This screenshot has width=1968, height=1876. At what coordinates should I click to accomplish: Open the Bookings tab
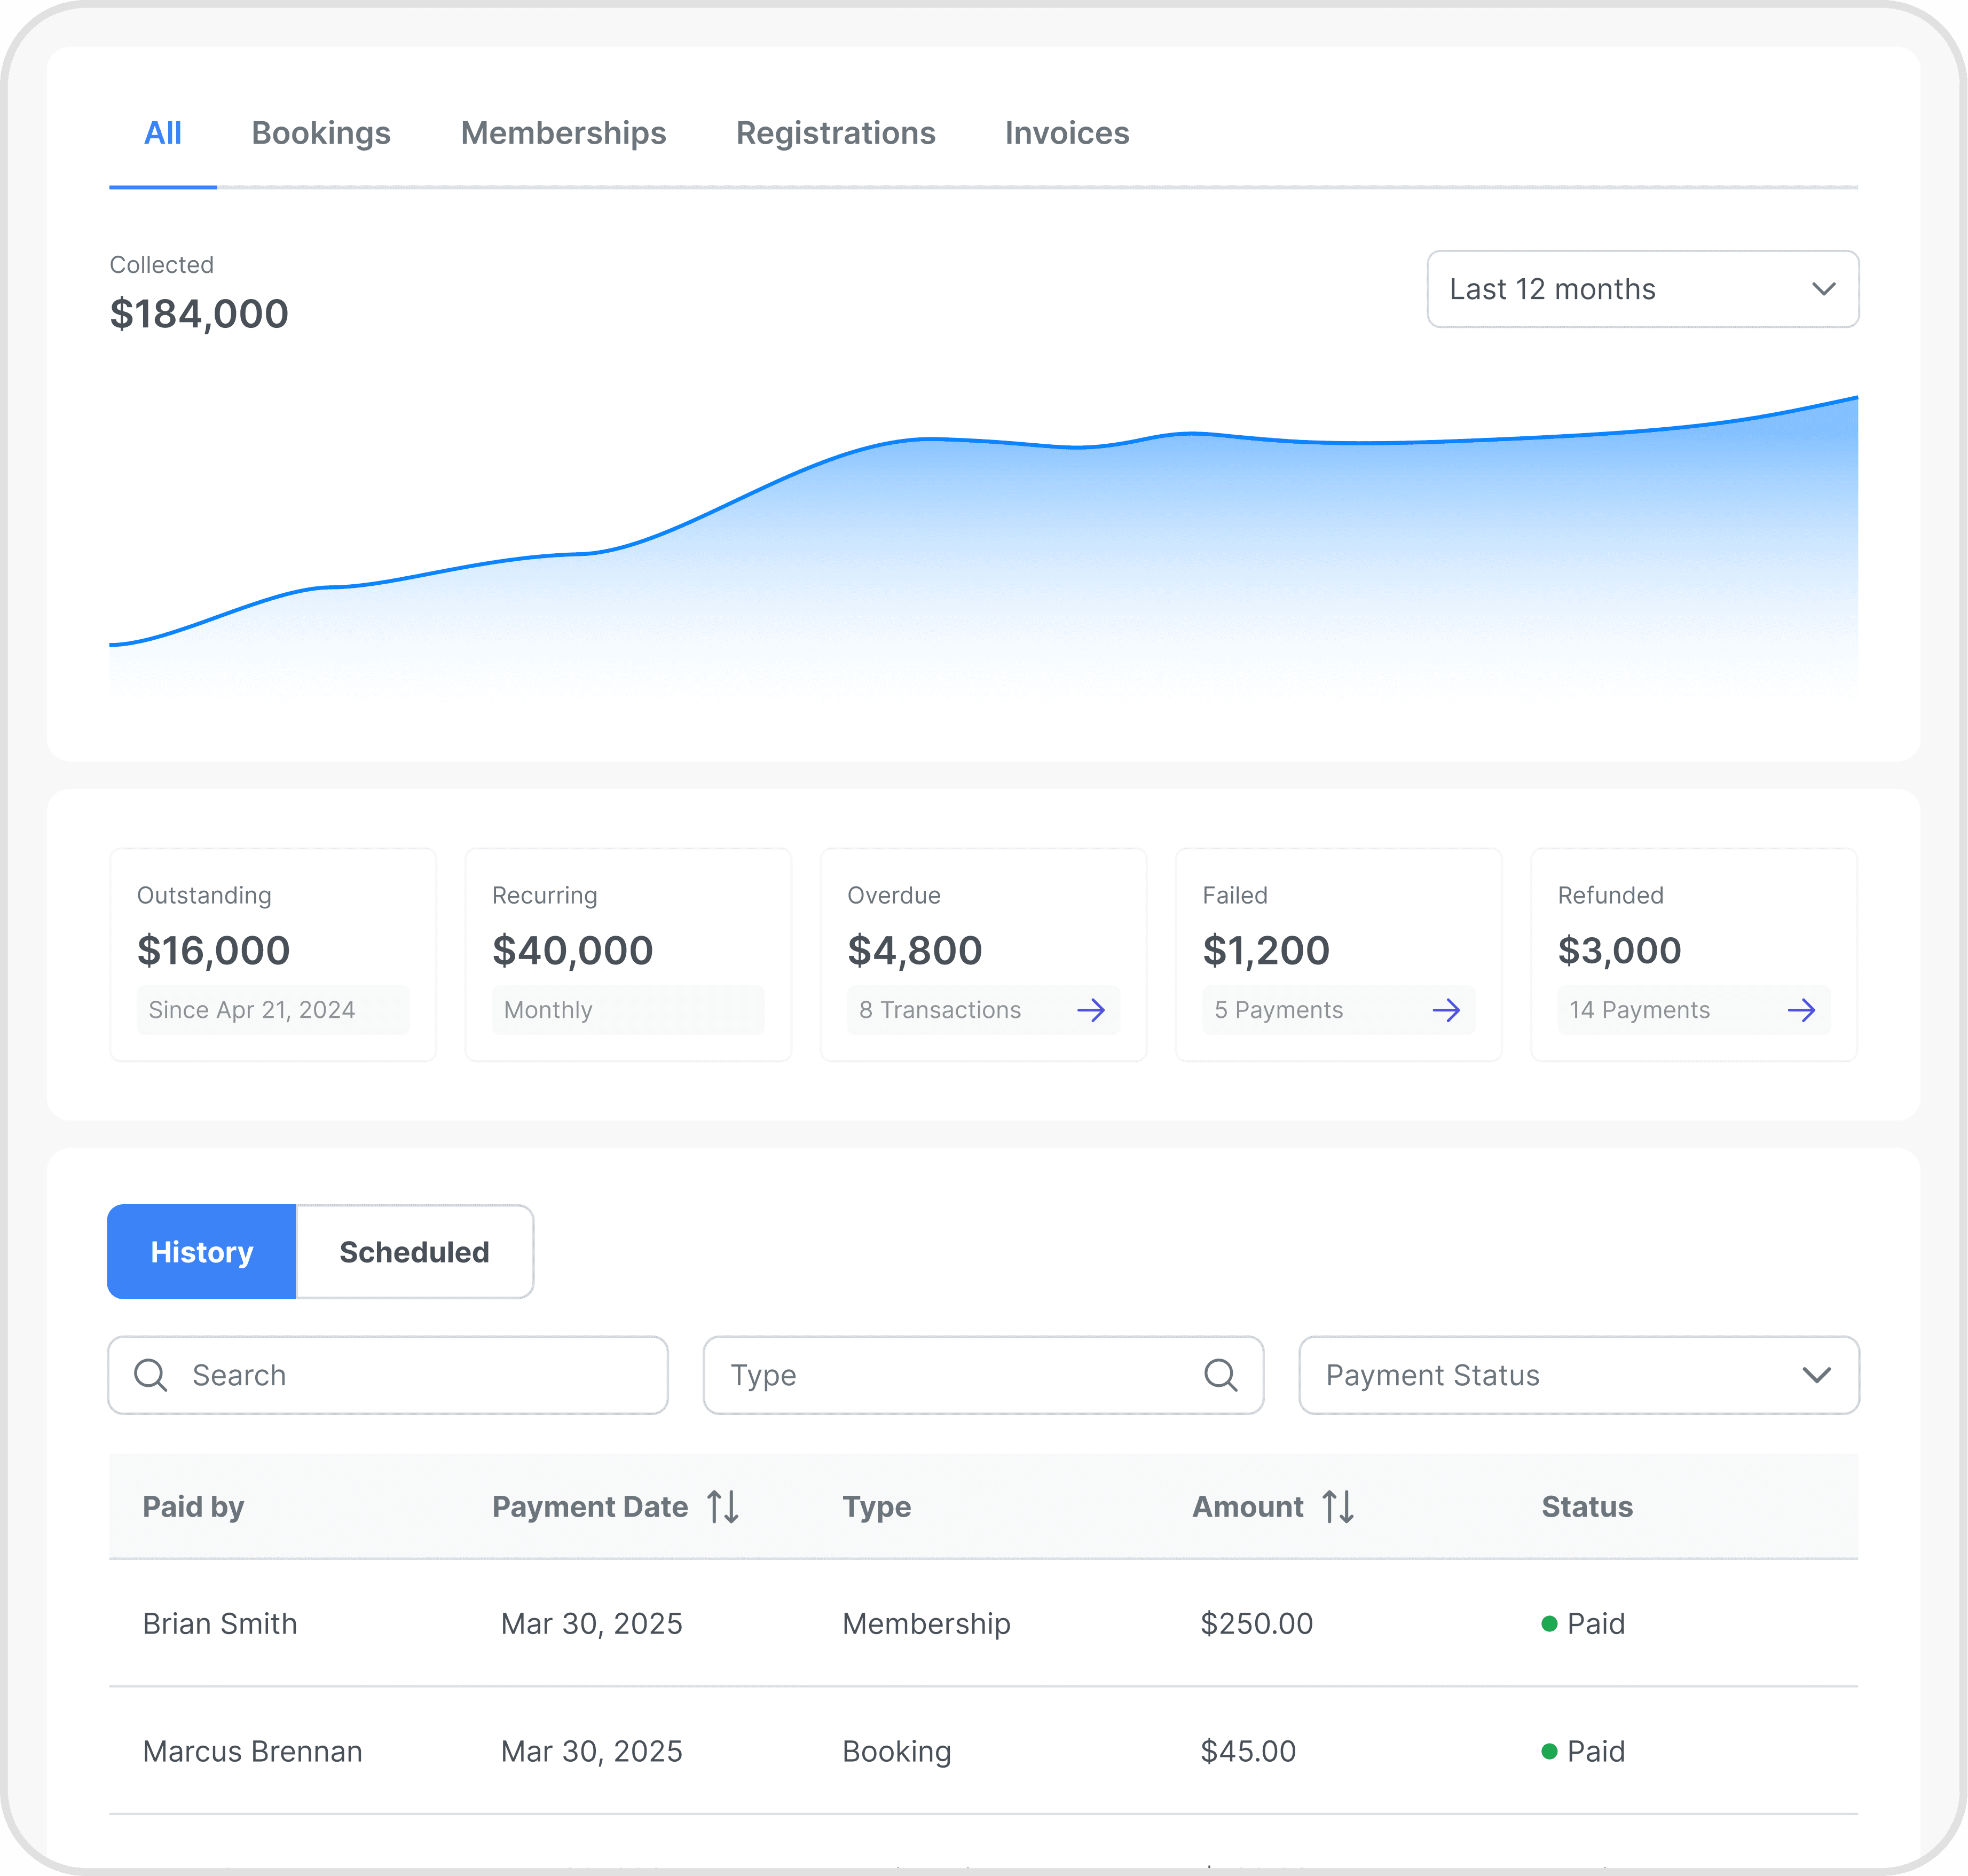321,133
